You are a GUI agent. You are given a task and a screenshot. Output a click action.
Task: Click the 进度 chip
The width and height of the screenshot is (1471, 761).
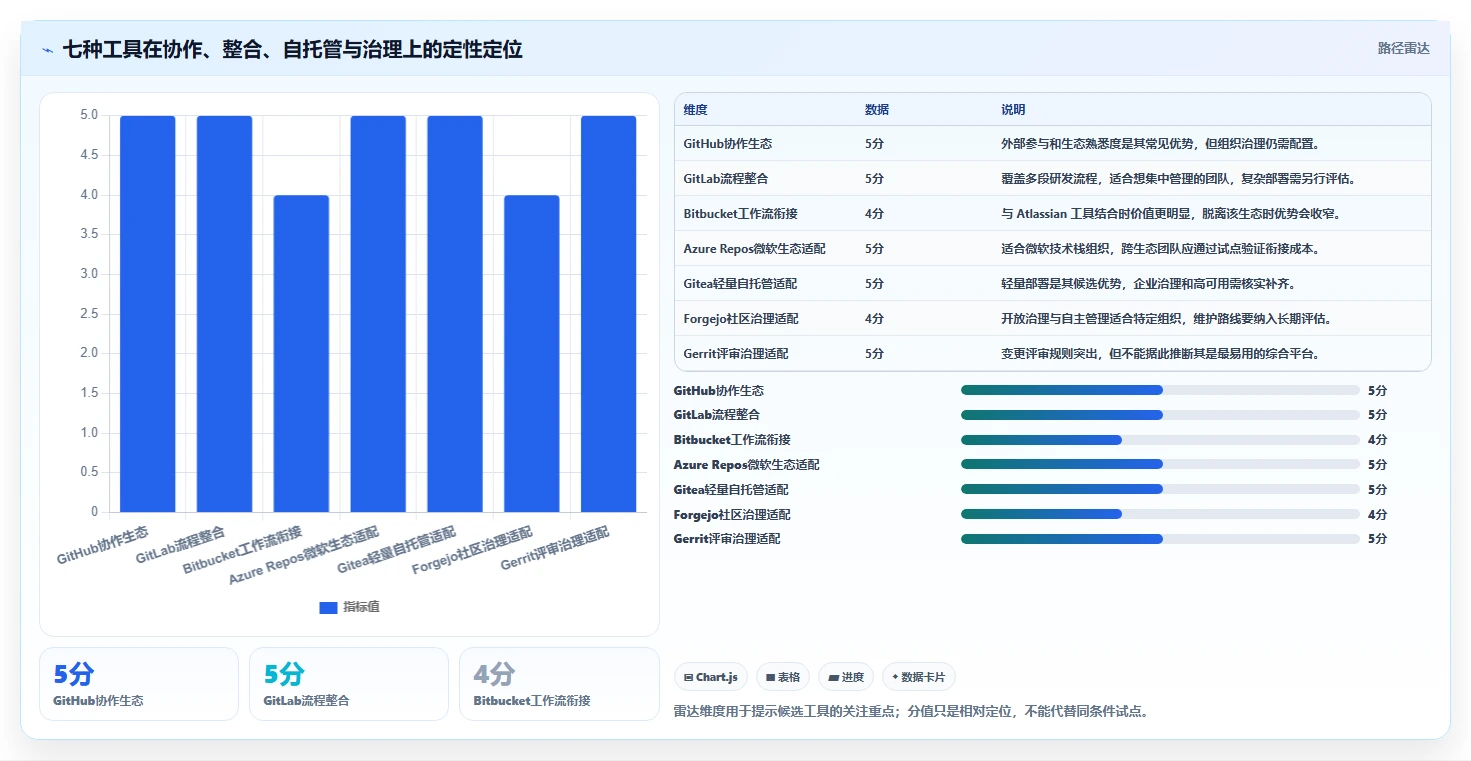(x=846, y=677)
